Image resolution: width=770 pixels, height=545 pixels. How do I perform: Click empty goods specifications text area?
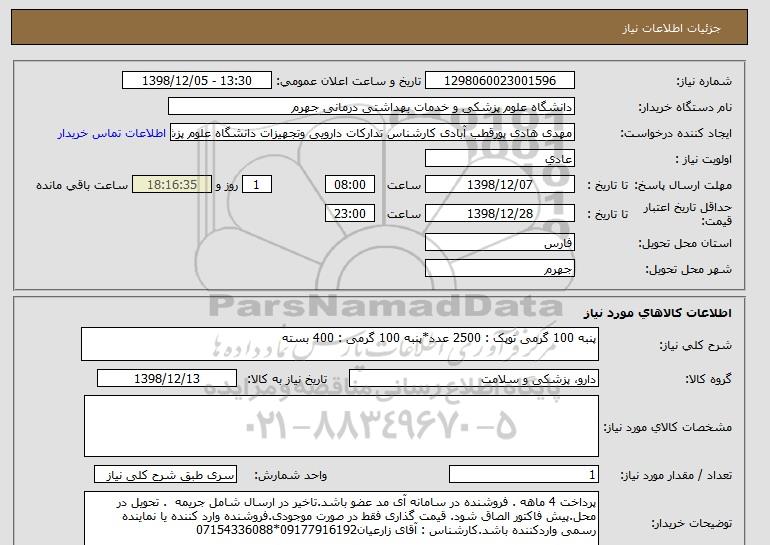pos(341,426)
